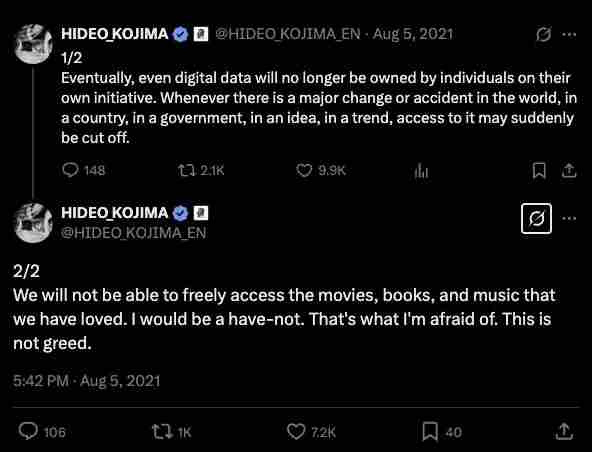Open Grok icon on first tweet
Screen dimensions: 592x452
[543, 34]
